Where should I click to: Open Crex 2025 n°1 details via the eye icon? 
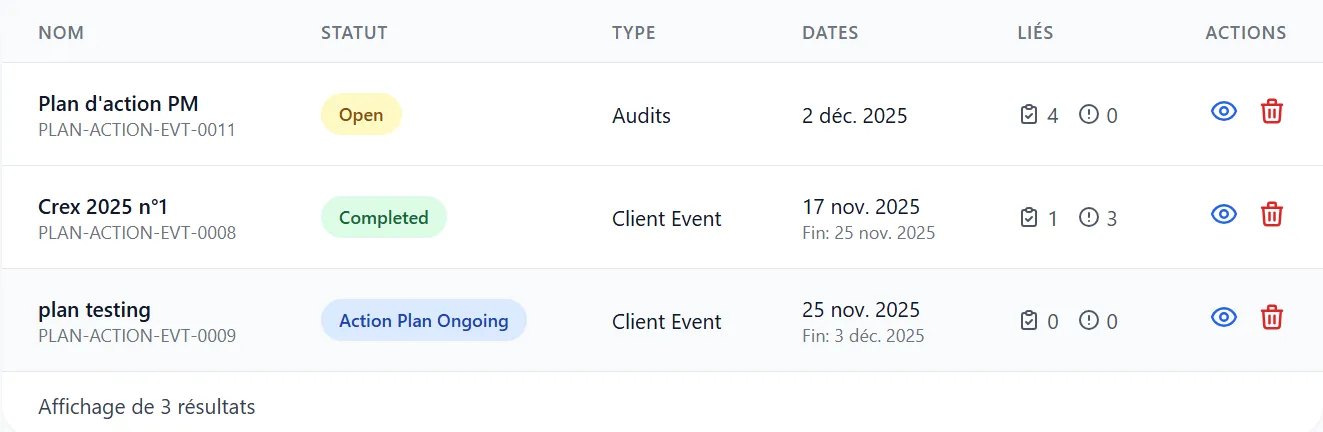(x=1224, y=214)
